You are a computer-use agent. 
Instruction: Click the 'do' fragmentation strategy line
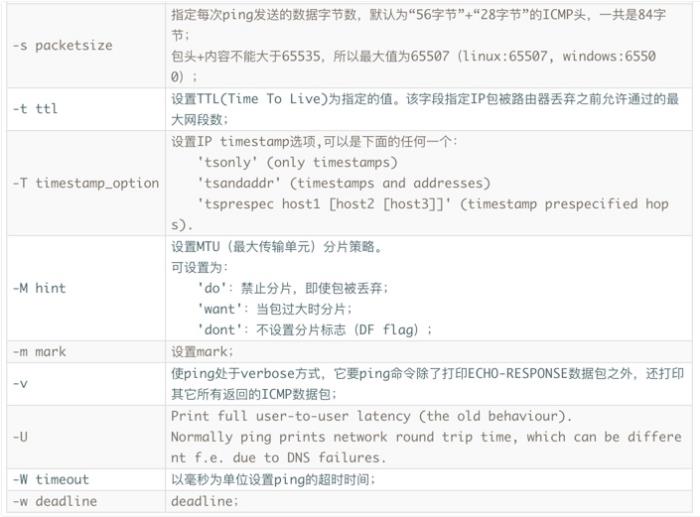293,288
